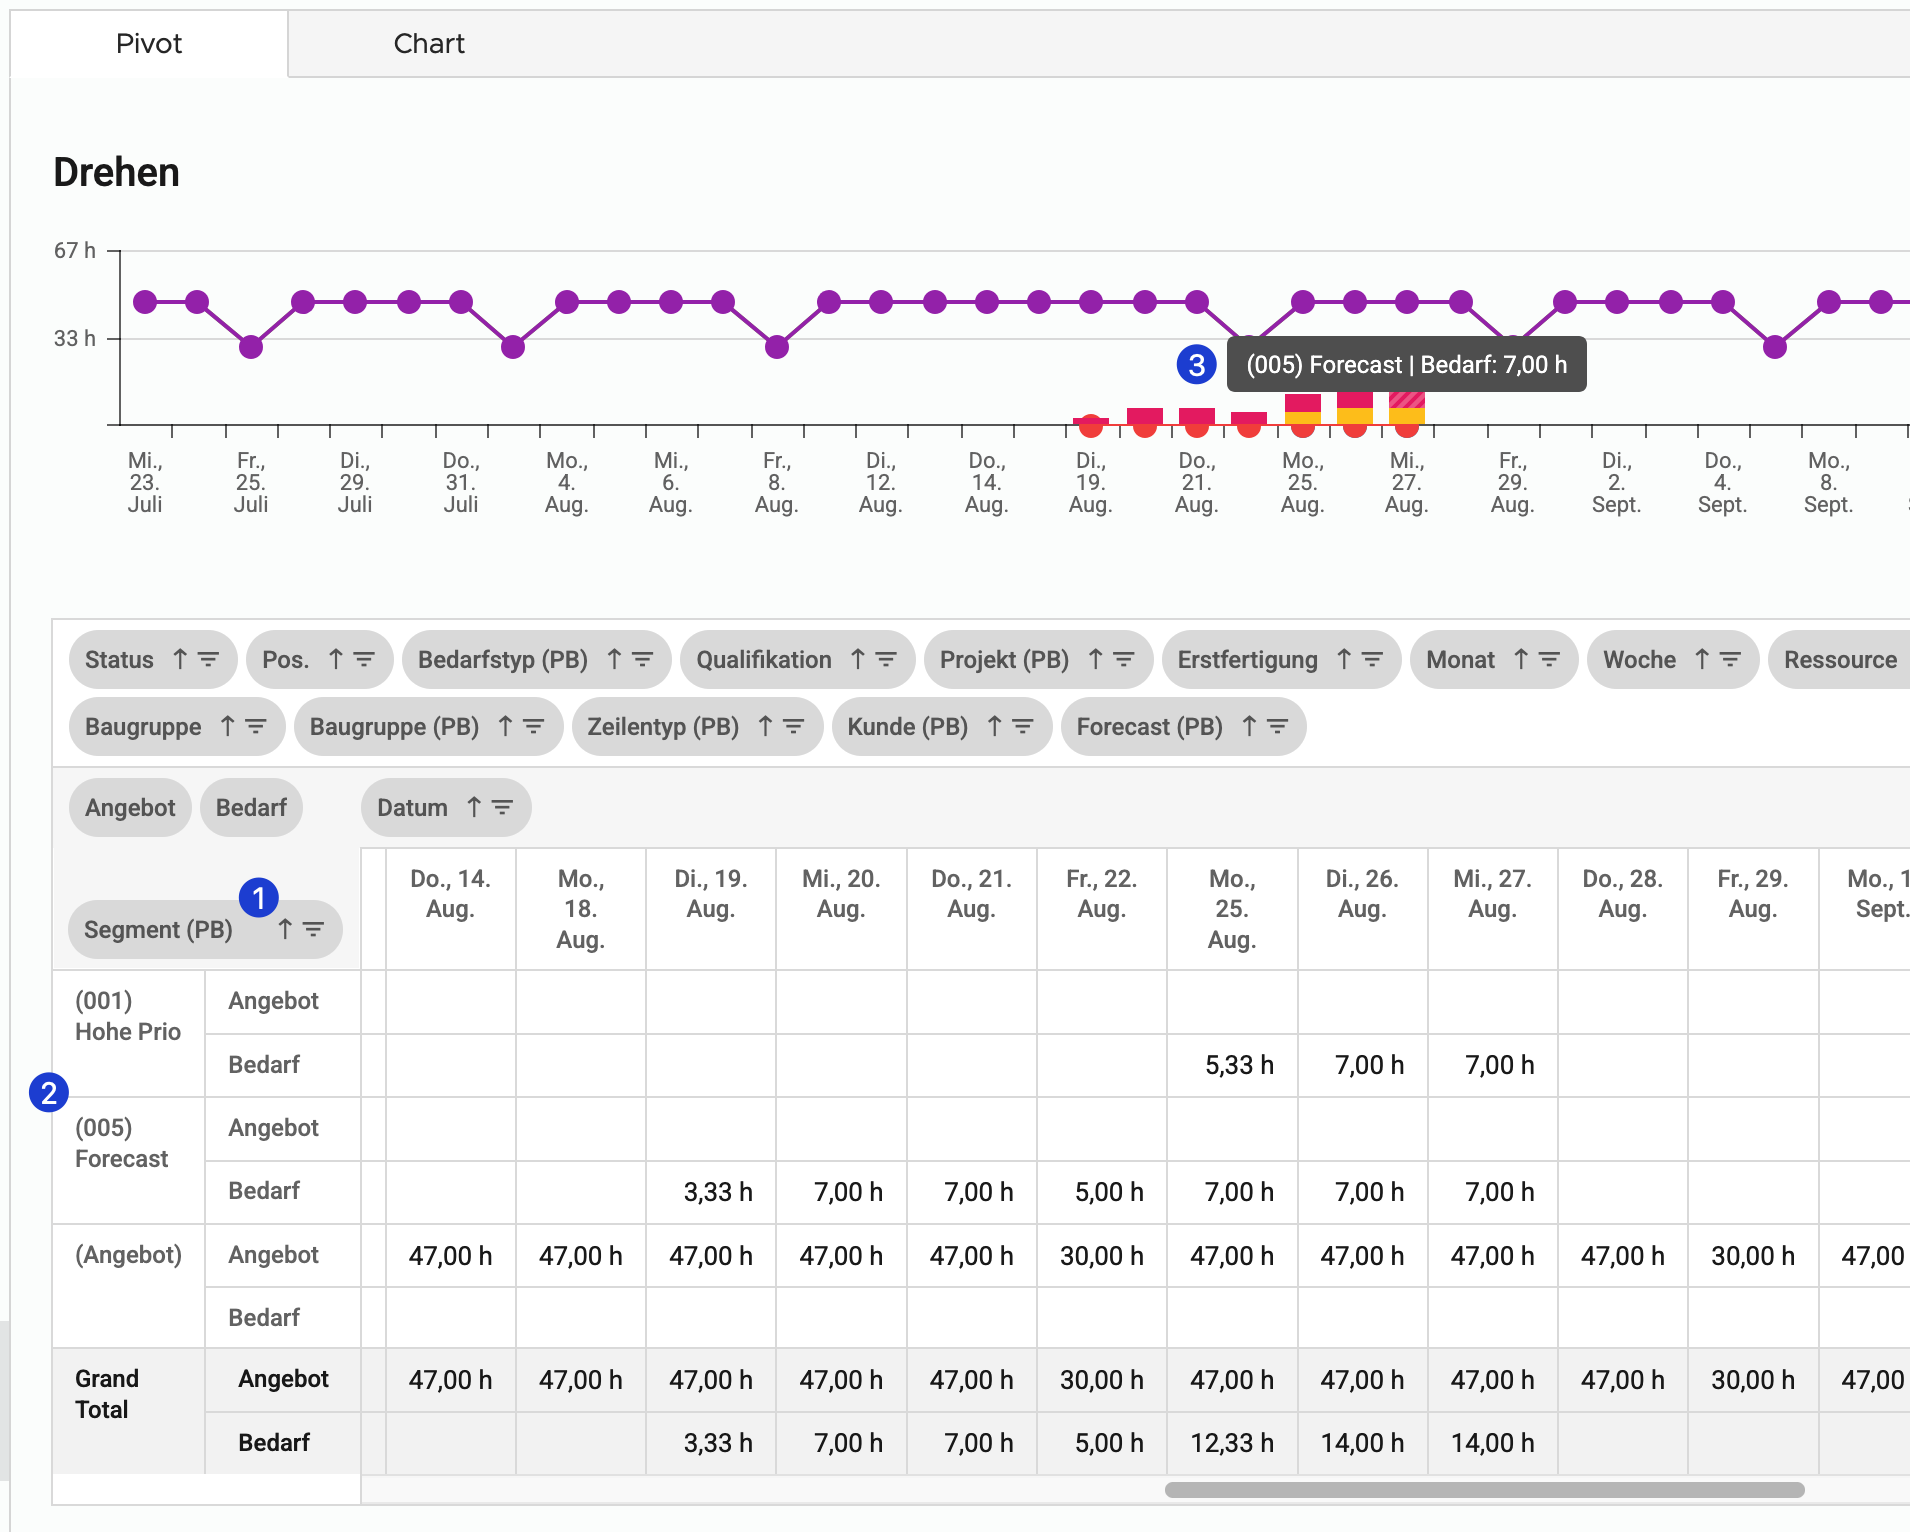Image resolution: width=1910 pixels, height=1532 pixels.
Task: Open filter on Zeilentyp (PB) chip
Action: [794, 726]
